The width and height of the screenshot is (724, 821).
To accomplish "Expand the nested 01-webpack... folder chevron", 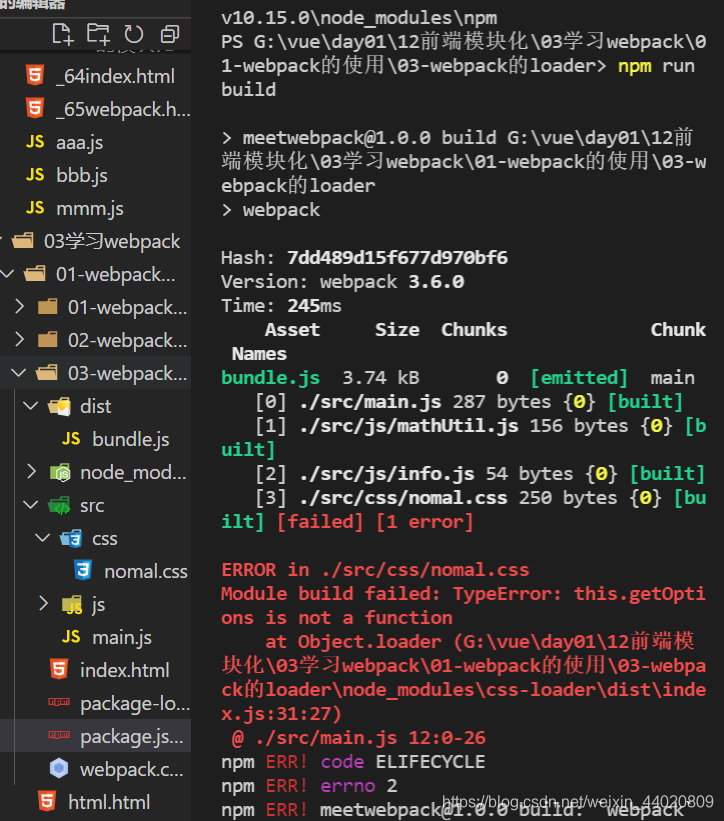I will [x=19, y=306].
